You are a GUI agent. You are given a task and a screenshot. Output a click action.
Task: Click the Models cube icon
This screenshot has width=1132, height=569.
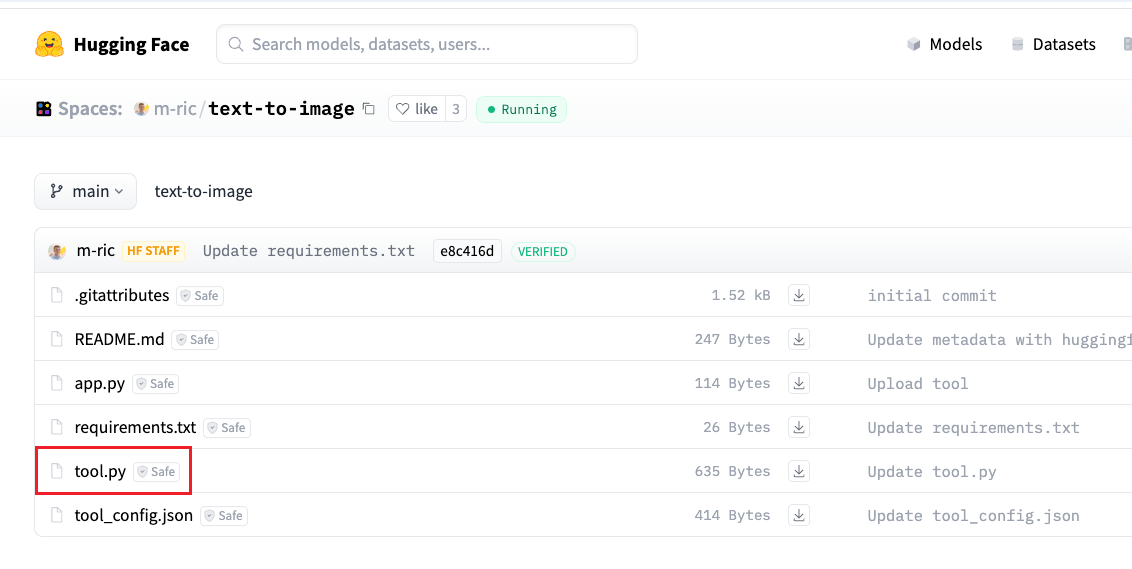914,45
